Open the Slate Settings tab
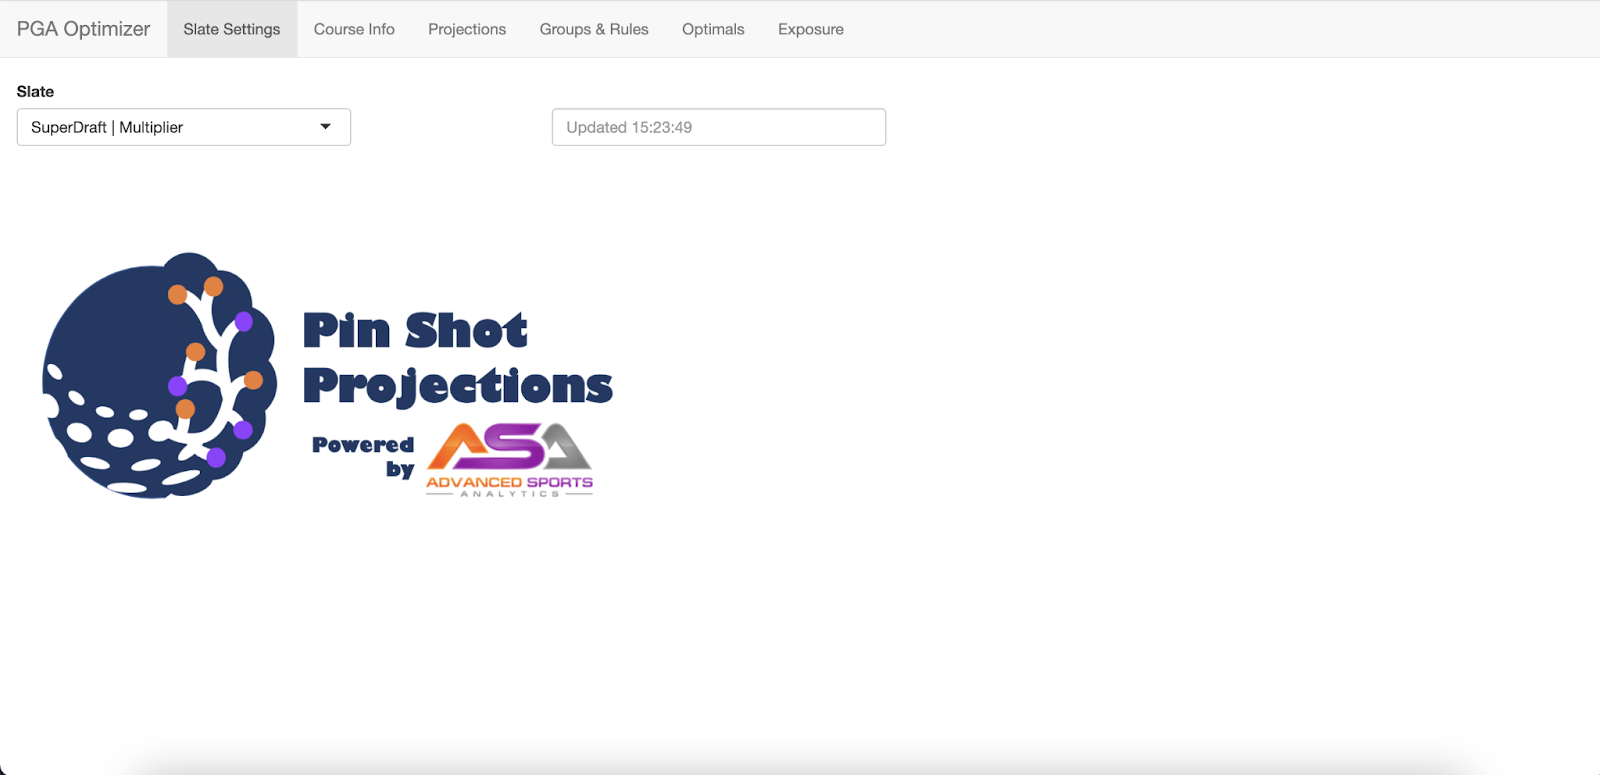 (x=232, y=29)
